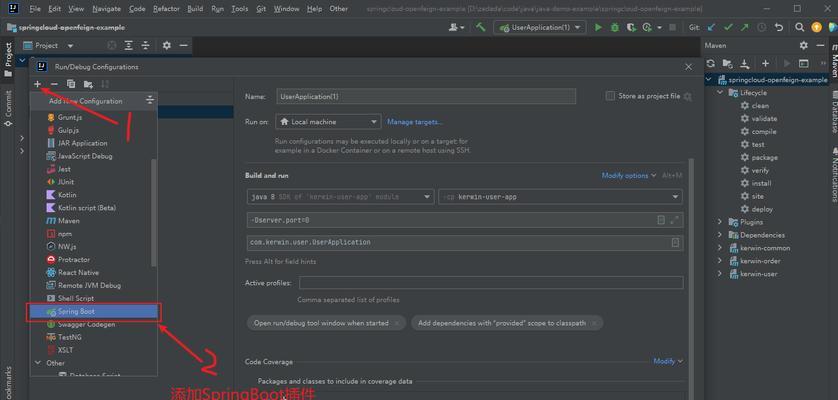This screenshot has height=400, width=838.
Task: Collapse the Maven Lifecycle node
Action: (720, 93)
